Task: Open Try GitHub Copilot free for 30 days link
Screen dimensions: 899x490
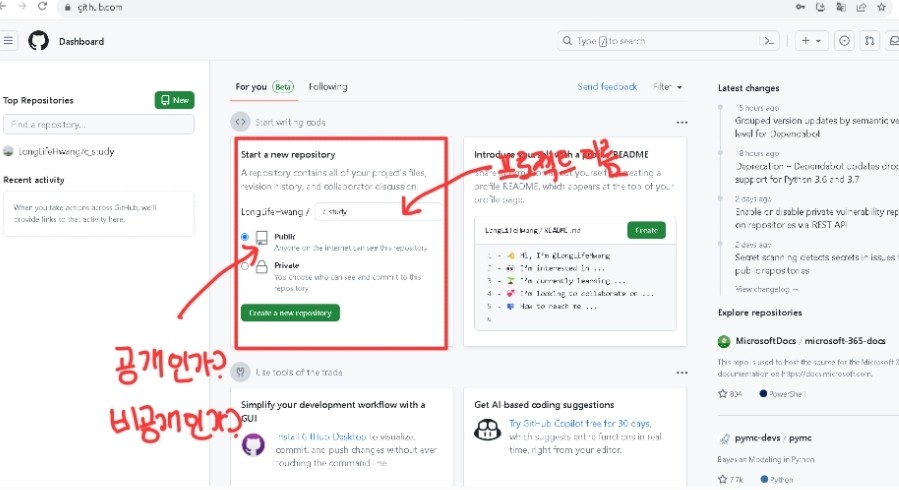Action: point(580,424)
